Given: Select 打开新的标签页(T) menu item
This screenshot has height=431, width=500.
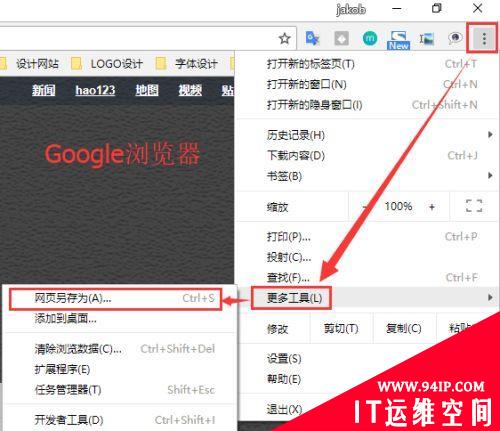Looking at the screenshot, I should 368,64.
